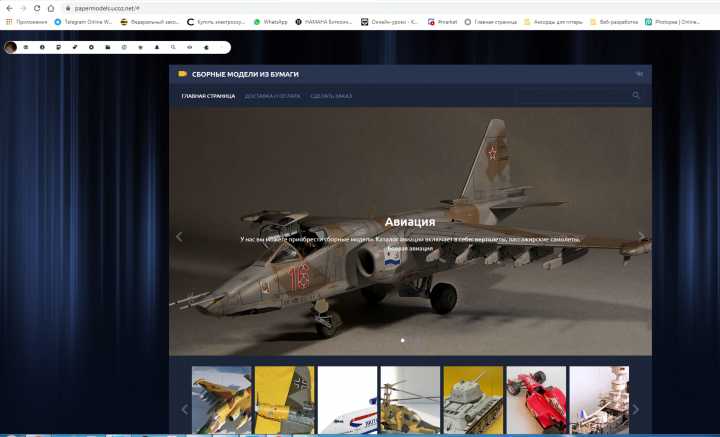The width and height of the screenshot is (720, 437).
Task: Open the camouflage jet thumbnail
Action: coord(221,400)
